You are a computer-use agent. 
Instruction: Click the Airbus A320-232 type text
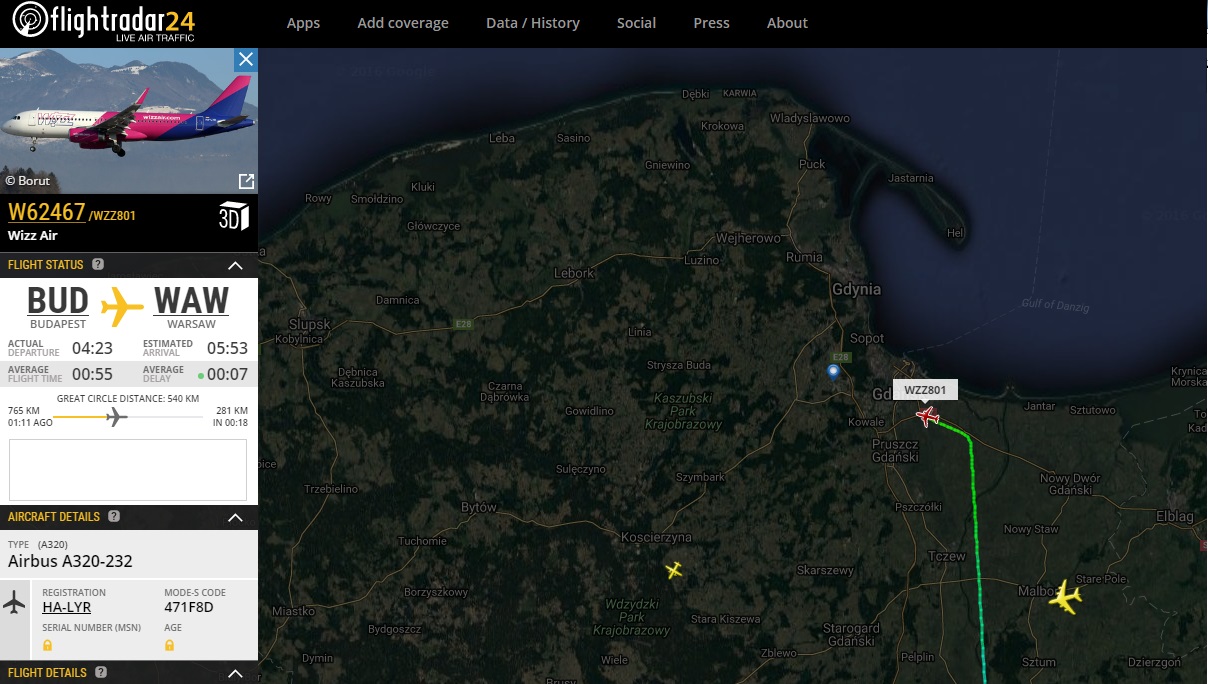tap(70, 561)
